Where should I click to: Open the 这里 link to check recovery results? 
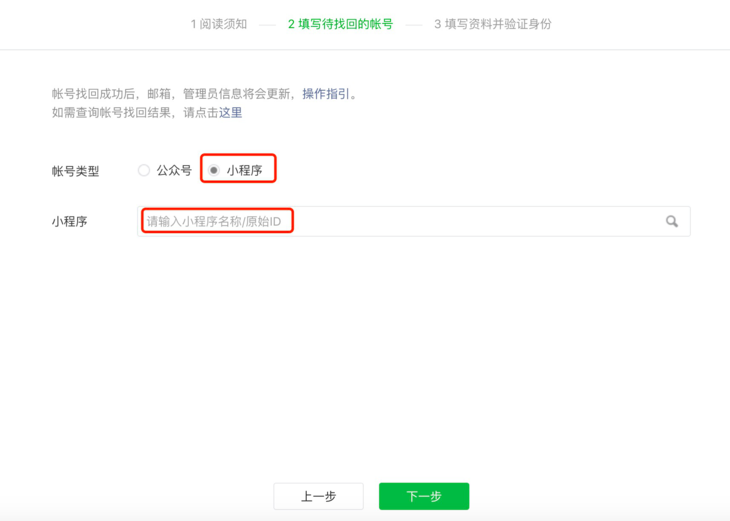[230, 113]
